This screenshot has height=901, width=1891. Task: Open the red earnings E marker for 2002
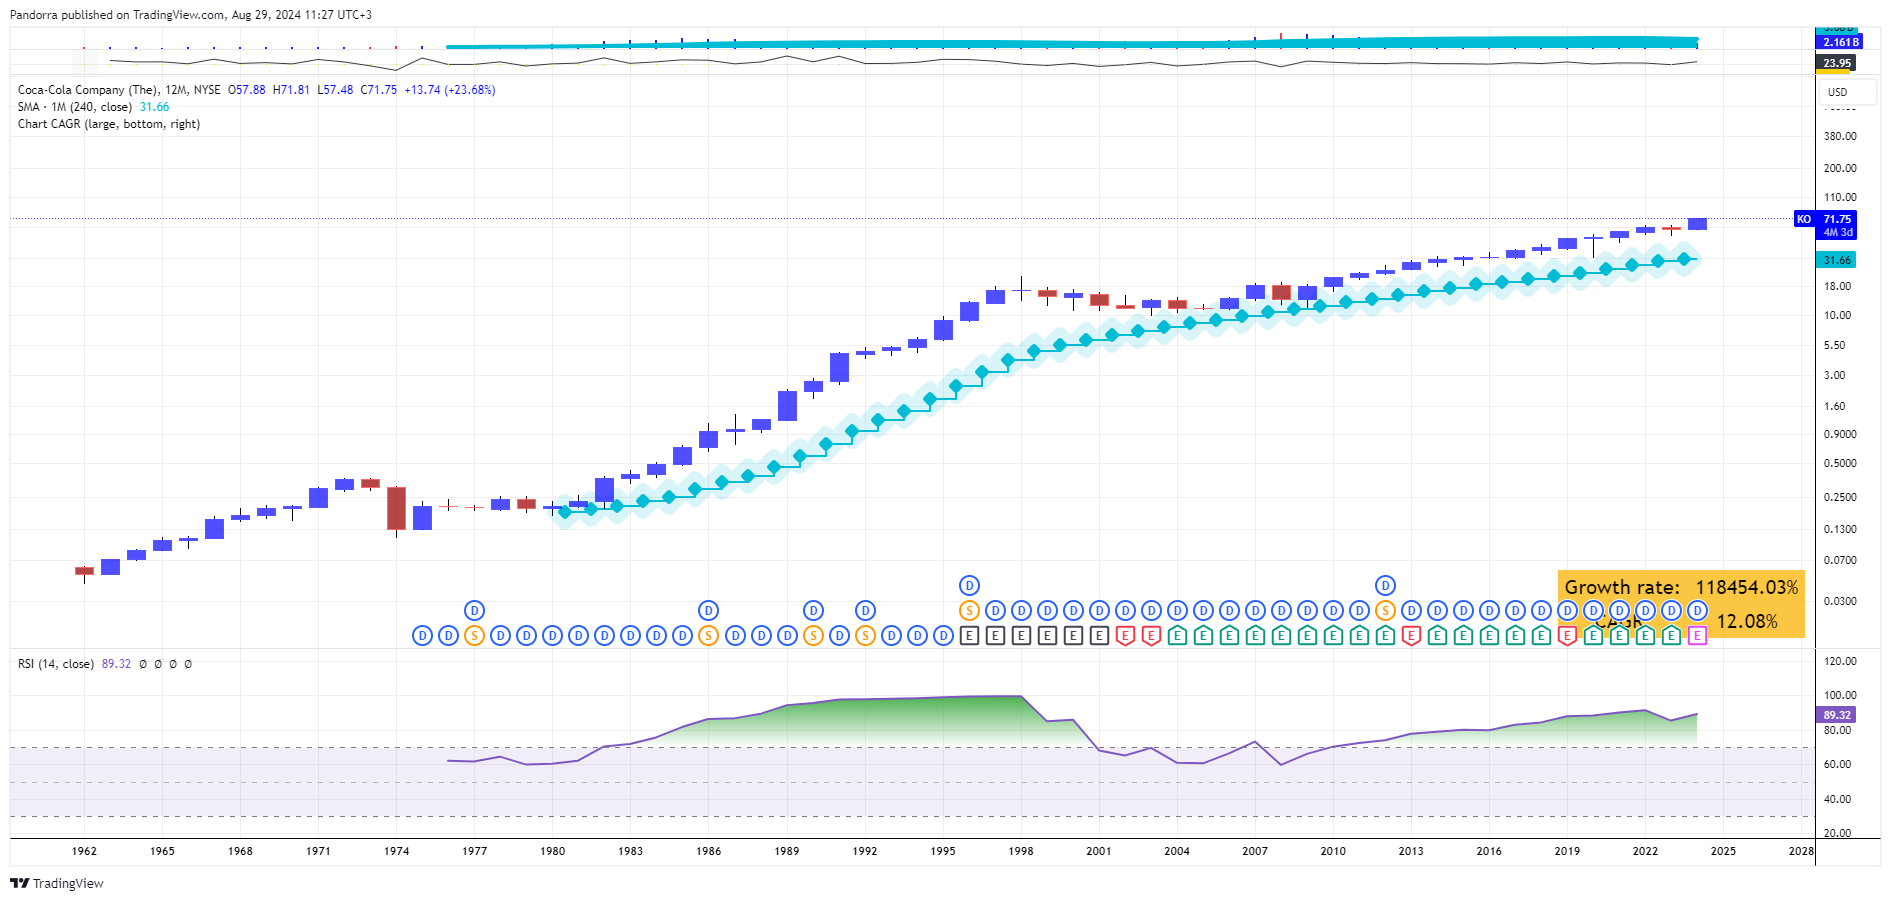(1125, 635)
